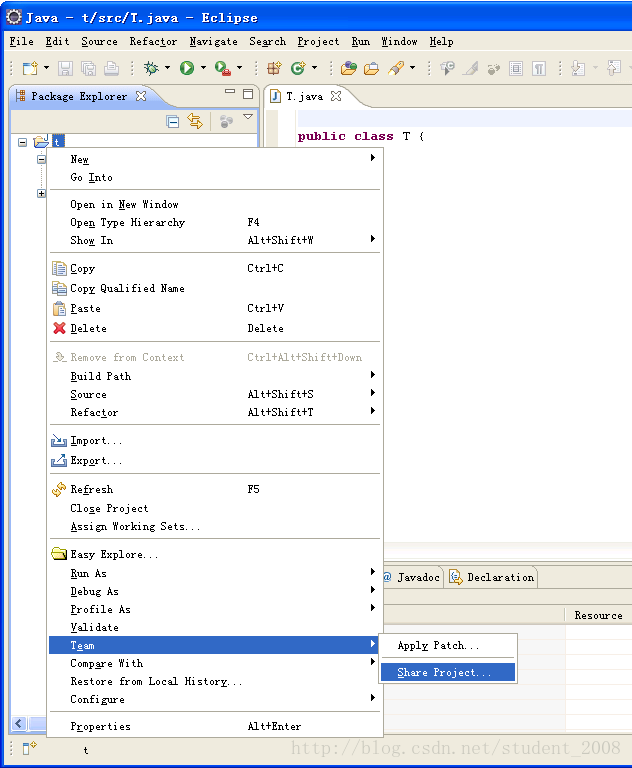Maximize the Package Explorer view

[x=248, y=94]
